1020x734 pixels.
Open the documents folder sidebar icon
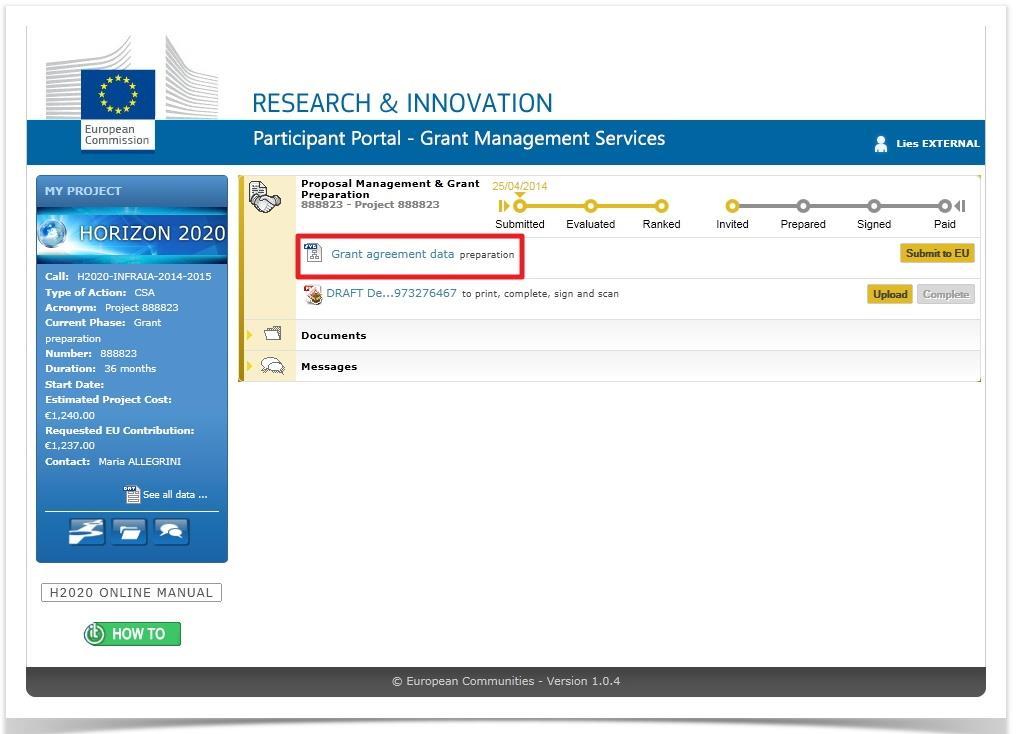pos(129,531)
